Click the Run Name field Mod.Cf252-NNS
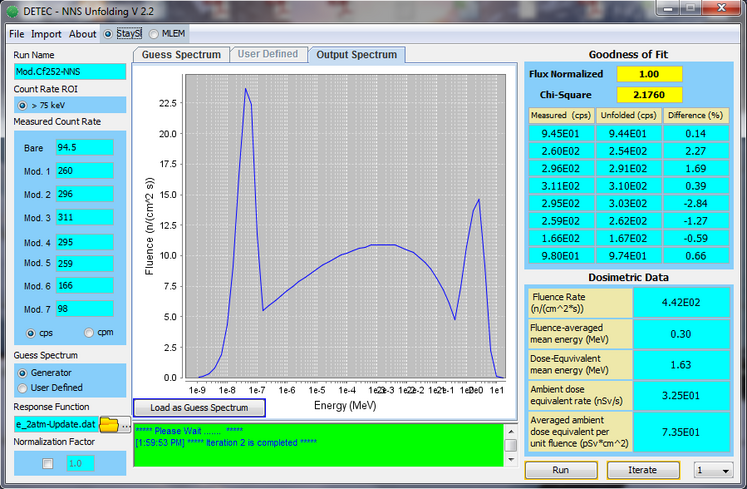Viewport: 747px width, 489px height. pyautogui.click(x=70, y=72)
